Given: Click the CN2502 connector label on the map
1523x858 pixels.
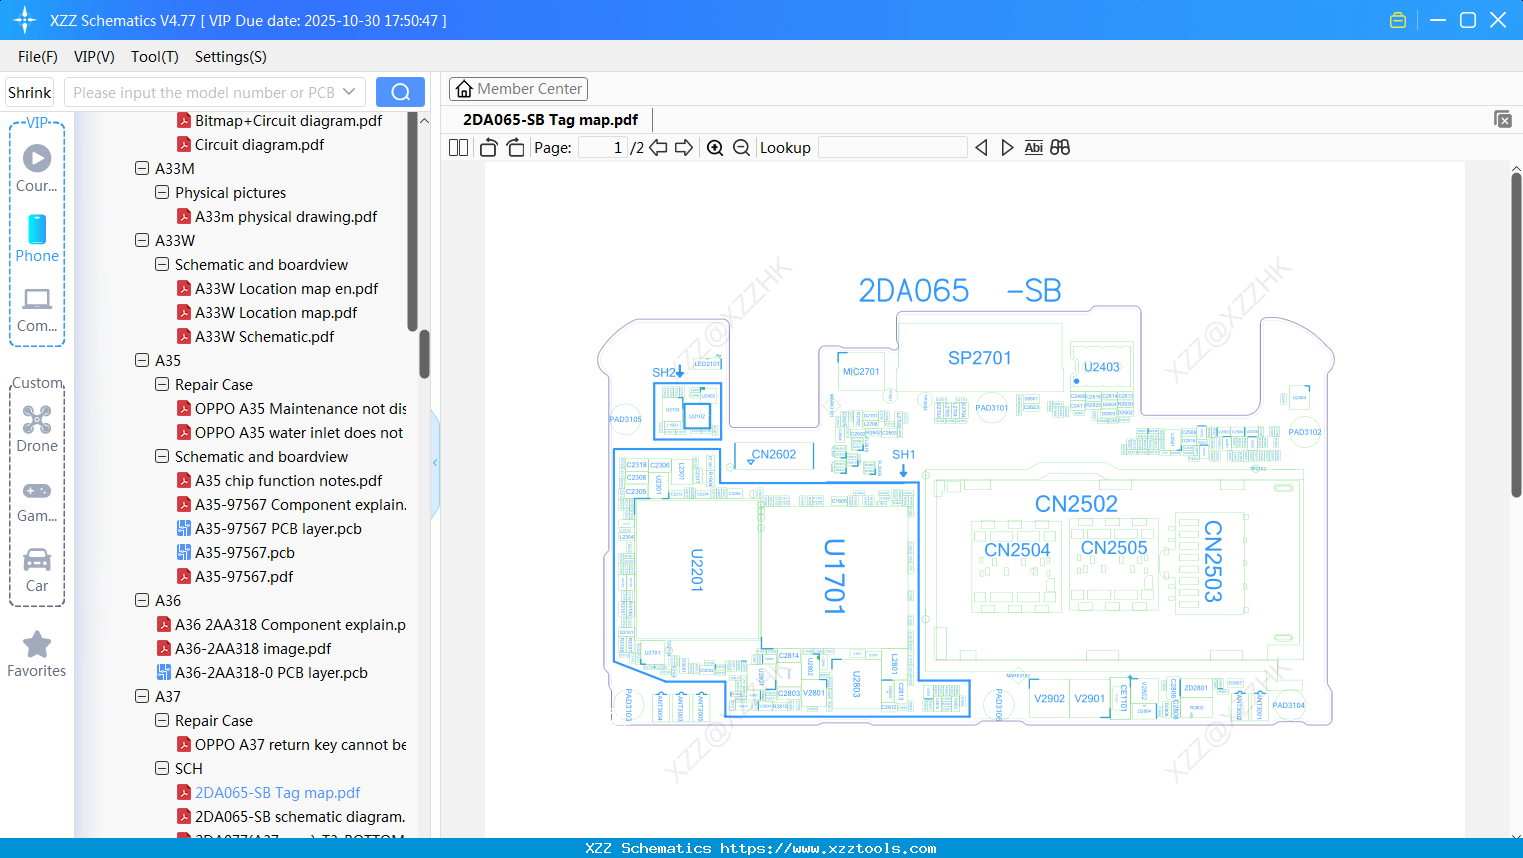Looking at the screenshot, I should click(1076, 504).
